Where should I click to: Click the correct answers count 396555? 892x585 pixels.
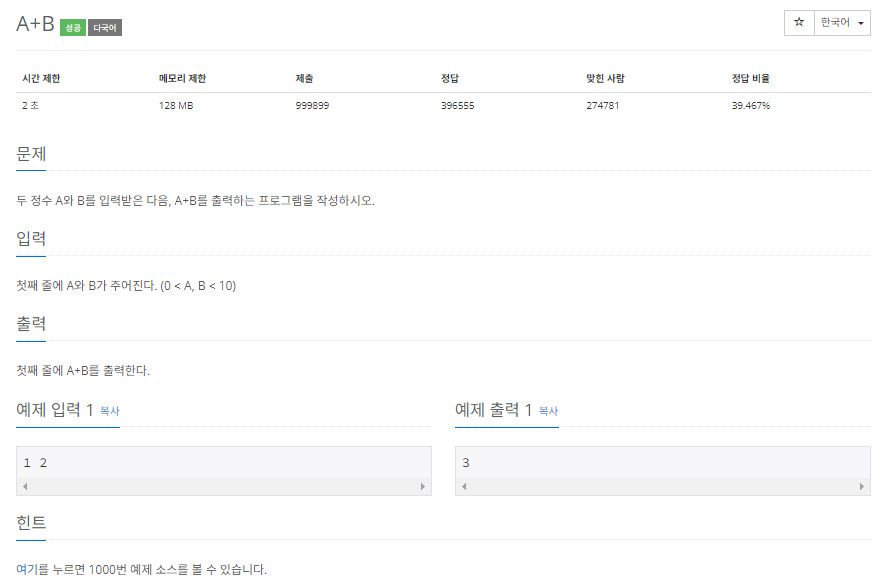click(457, 105)
